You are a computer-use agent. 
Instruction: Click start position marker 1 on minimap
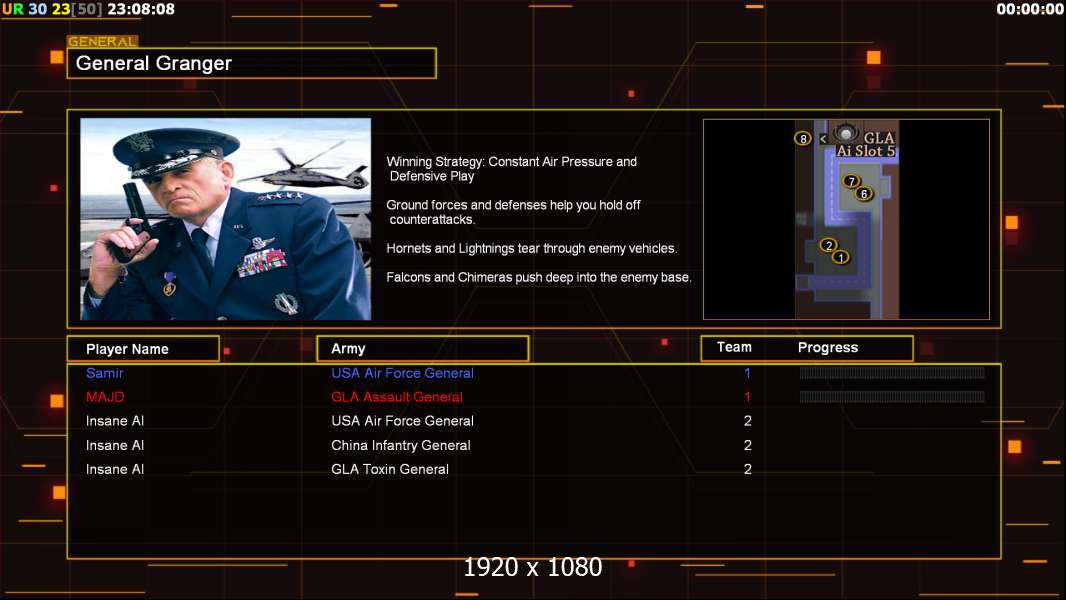(841, 258)
